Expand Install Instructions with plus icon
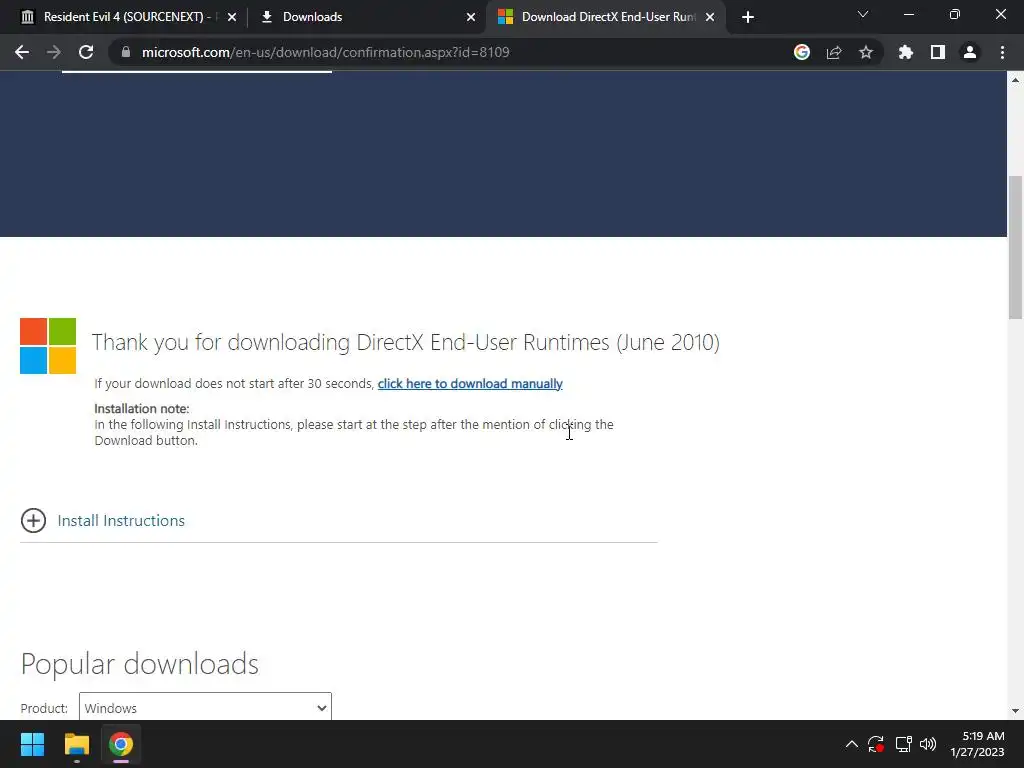The image size is (1024, 768). pyautogui.click(x=33, y=520)
